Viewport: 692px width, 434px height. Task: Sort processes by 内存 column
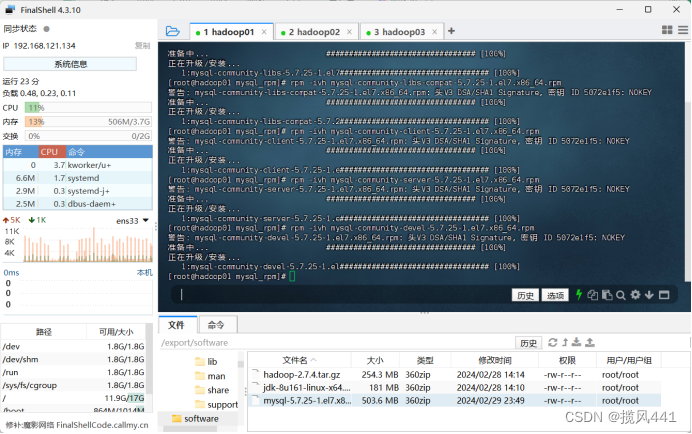pos(21,151)
